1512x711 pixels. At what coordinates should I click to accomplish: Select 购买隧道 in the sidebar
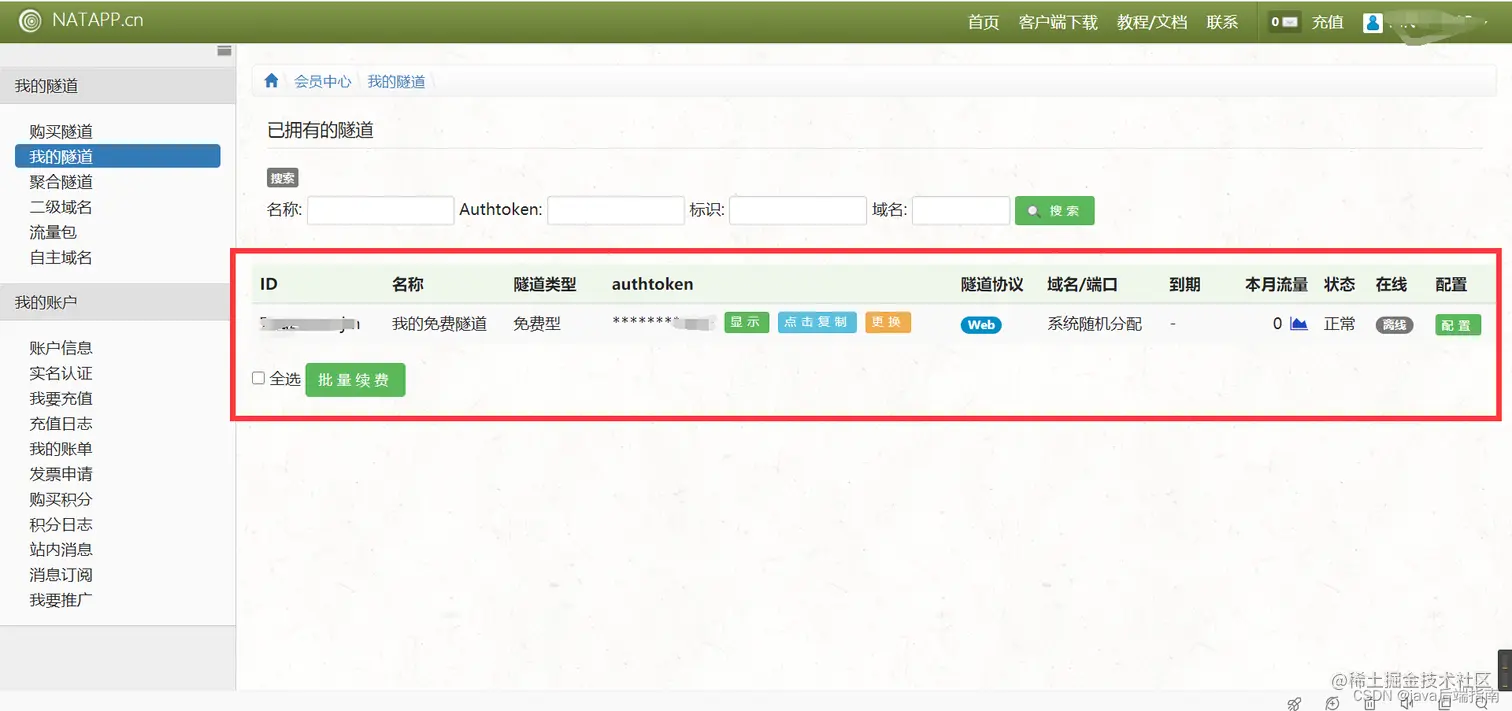[x=61, y=131]
